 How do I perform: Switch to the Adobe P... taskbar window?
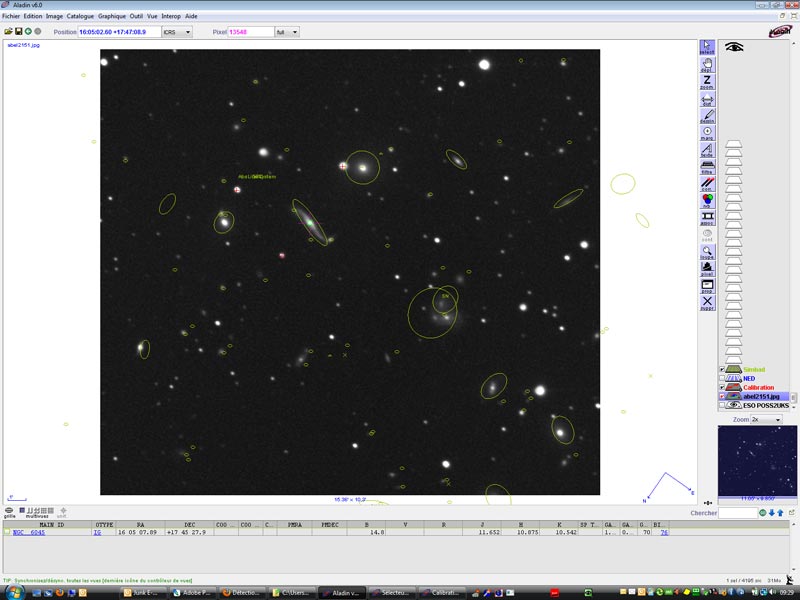192,592
